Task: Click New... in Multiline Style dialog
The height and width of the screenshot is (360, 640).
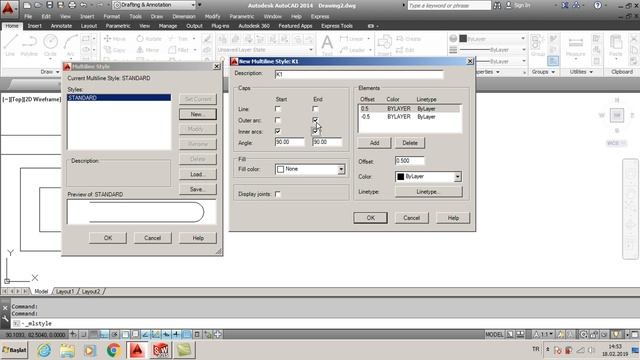Action: click(x=198, y=114)
